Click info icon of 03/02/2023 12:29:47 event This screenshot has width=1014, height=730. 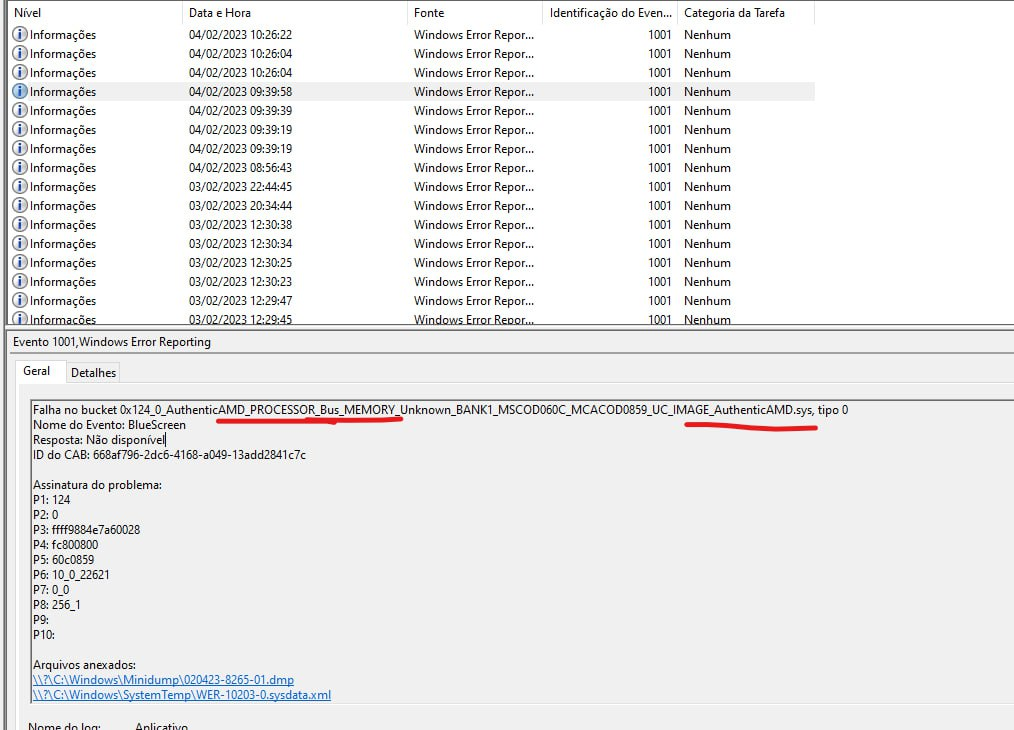pos(20,301)
